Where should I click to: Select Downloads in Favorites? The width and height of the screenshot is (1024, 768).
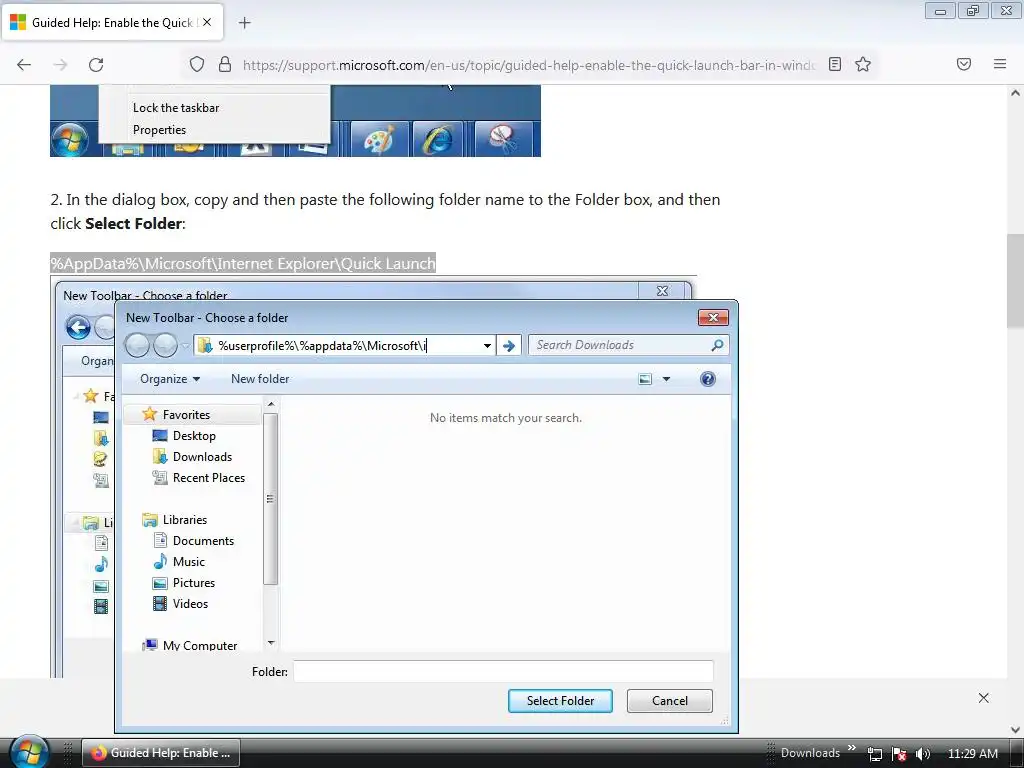pyautogui.click(x=202, y=456)
